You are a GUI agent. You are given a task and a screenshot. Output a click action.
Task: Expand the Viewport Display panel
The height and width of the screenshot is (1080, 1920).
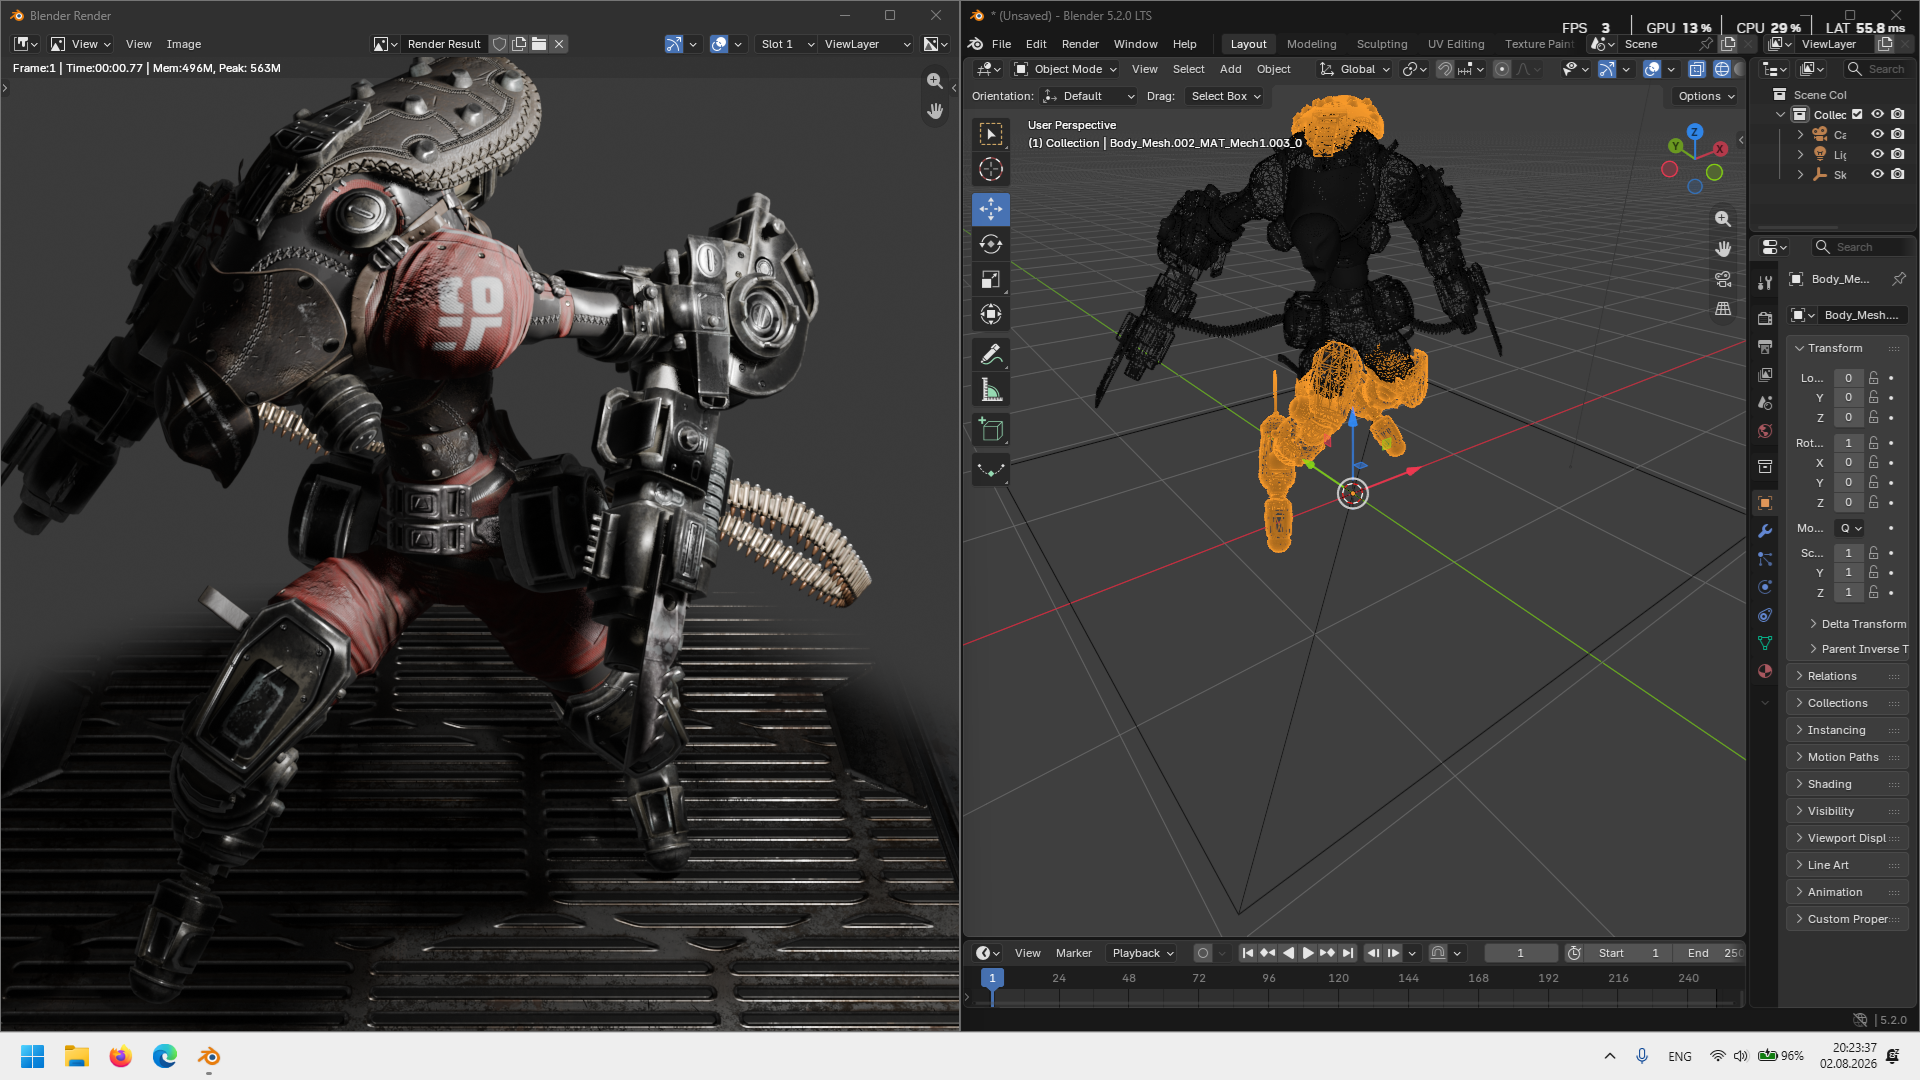point(1847,838)
